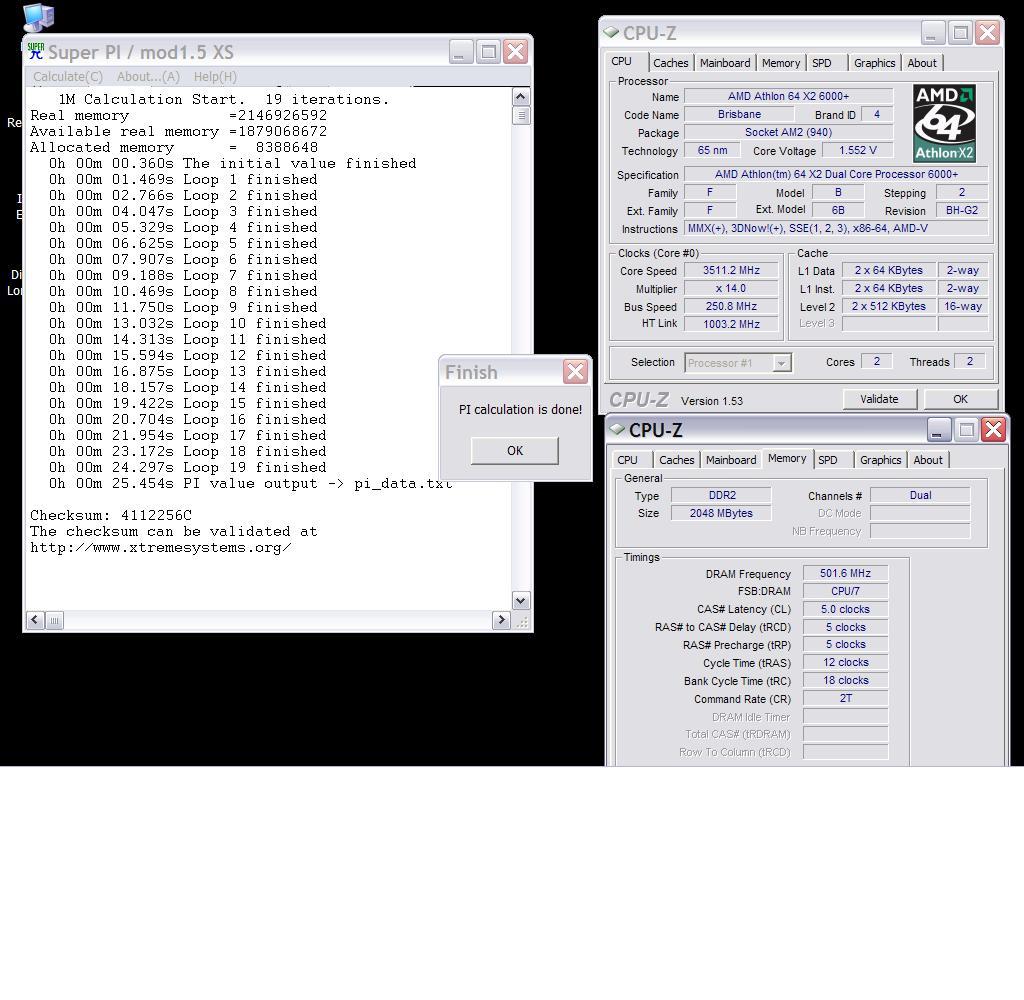Open About tab in lower CPU-Z window
This screenshot has height=1000, width=1024.
tap(927, 460)
